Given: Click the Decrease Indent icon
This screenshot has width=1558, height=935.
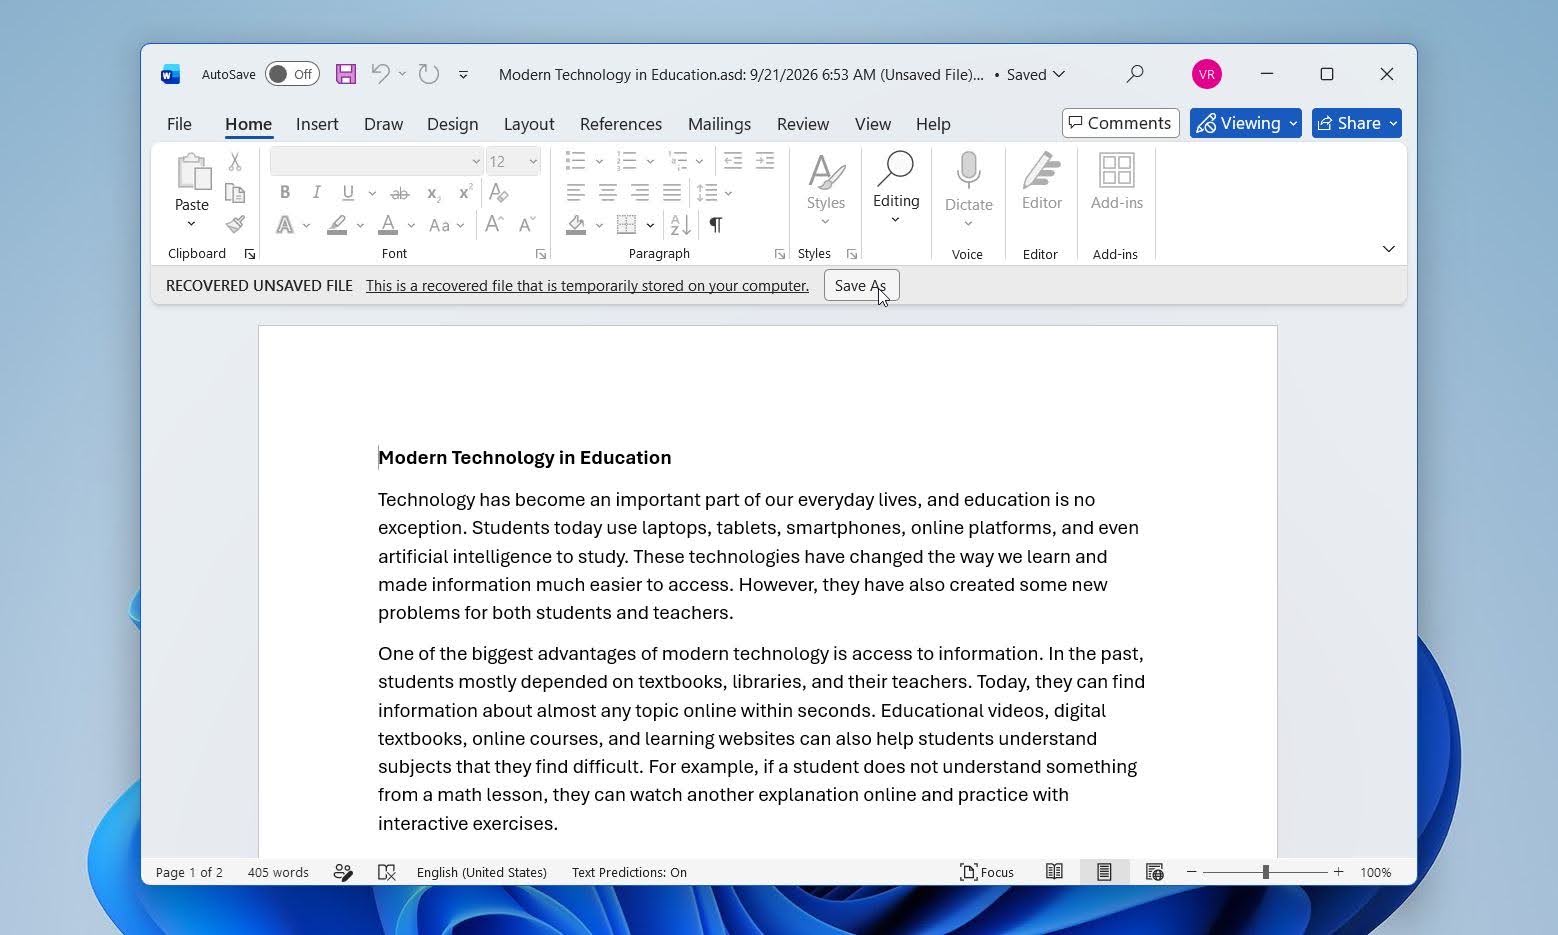Looking at the screenshot, I should coord(733,161).
